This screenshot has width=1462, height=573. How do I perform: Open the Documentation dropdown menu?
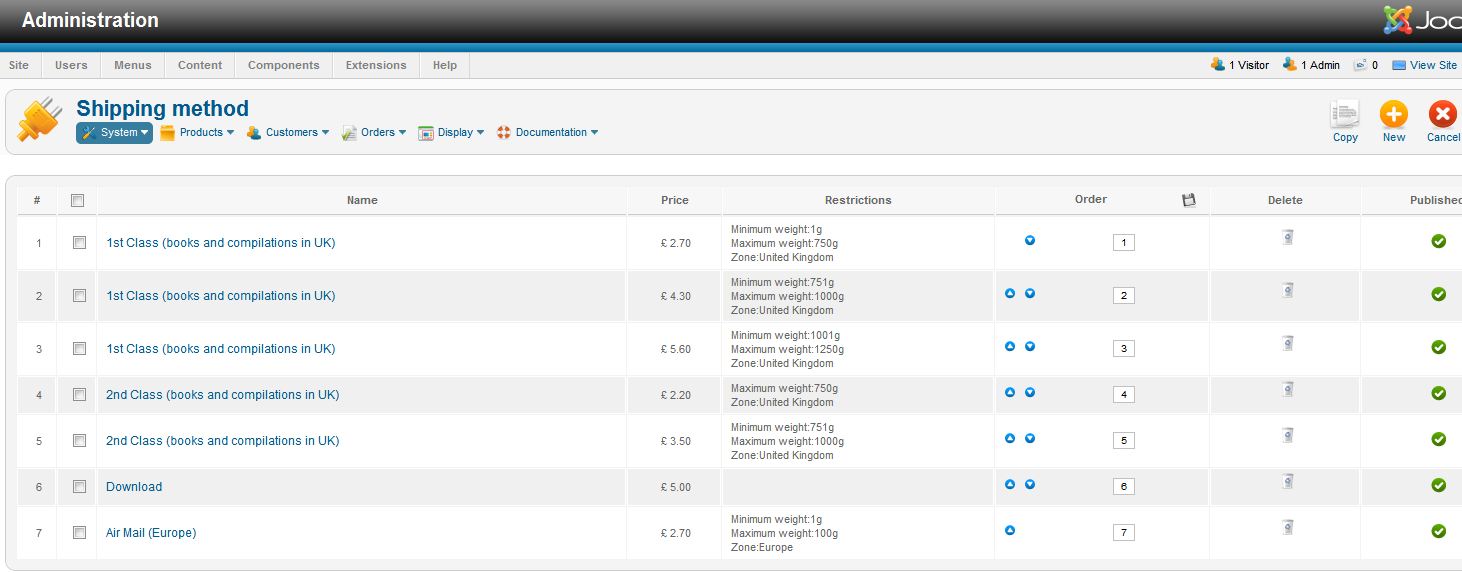[548, 132]
